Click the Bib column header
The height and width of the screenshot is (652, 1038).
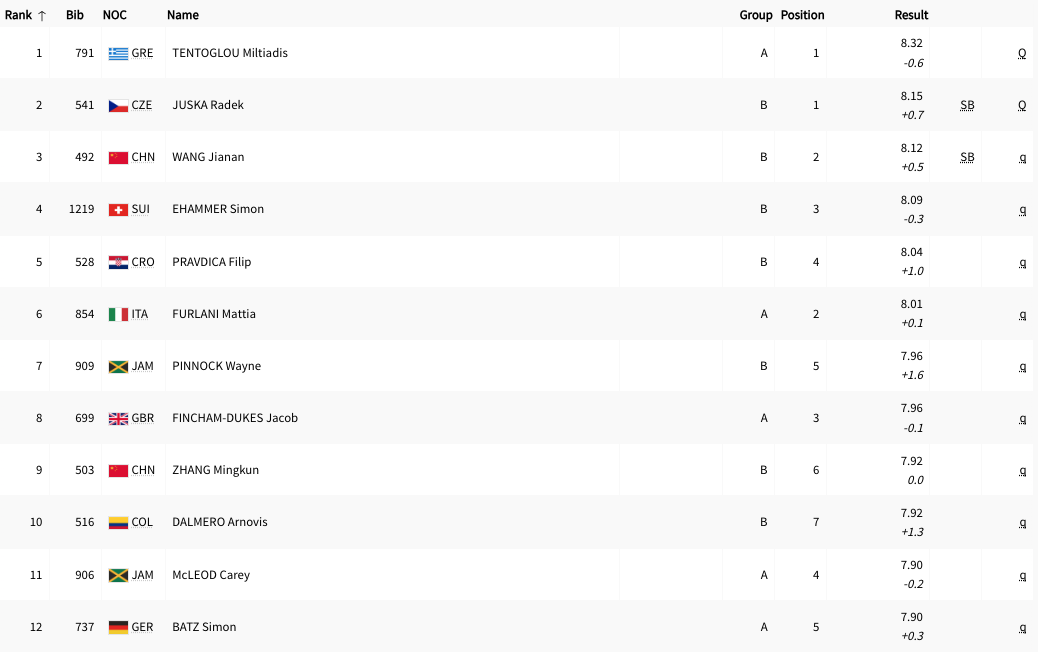coord(75,15)
